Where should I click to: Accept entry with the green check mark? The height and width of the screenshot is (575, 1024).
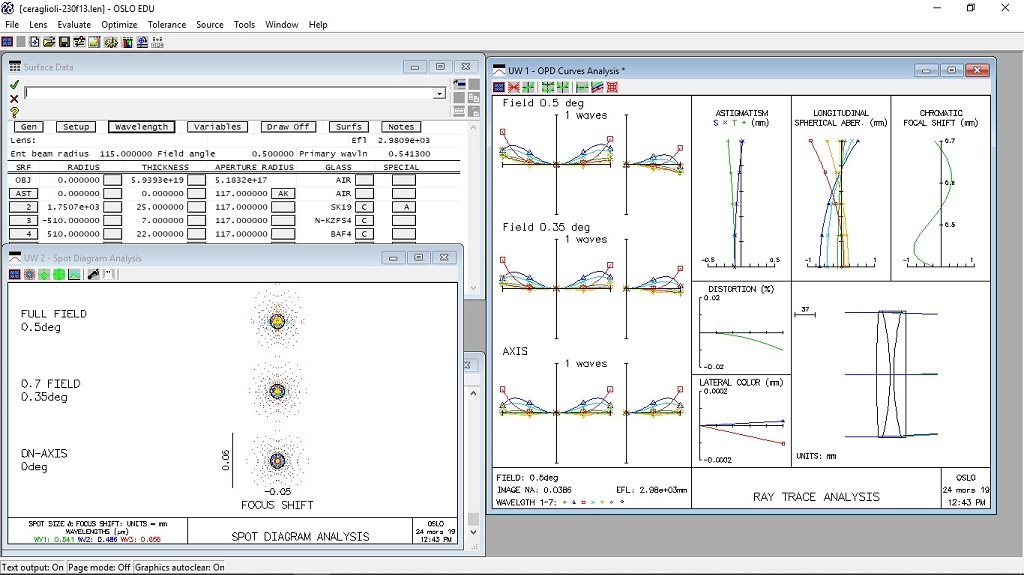pyautogui.click(x=14, y=85)
